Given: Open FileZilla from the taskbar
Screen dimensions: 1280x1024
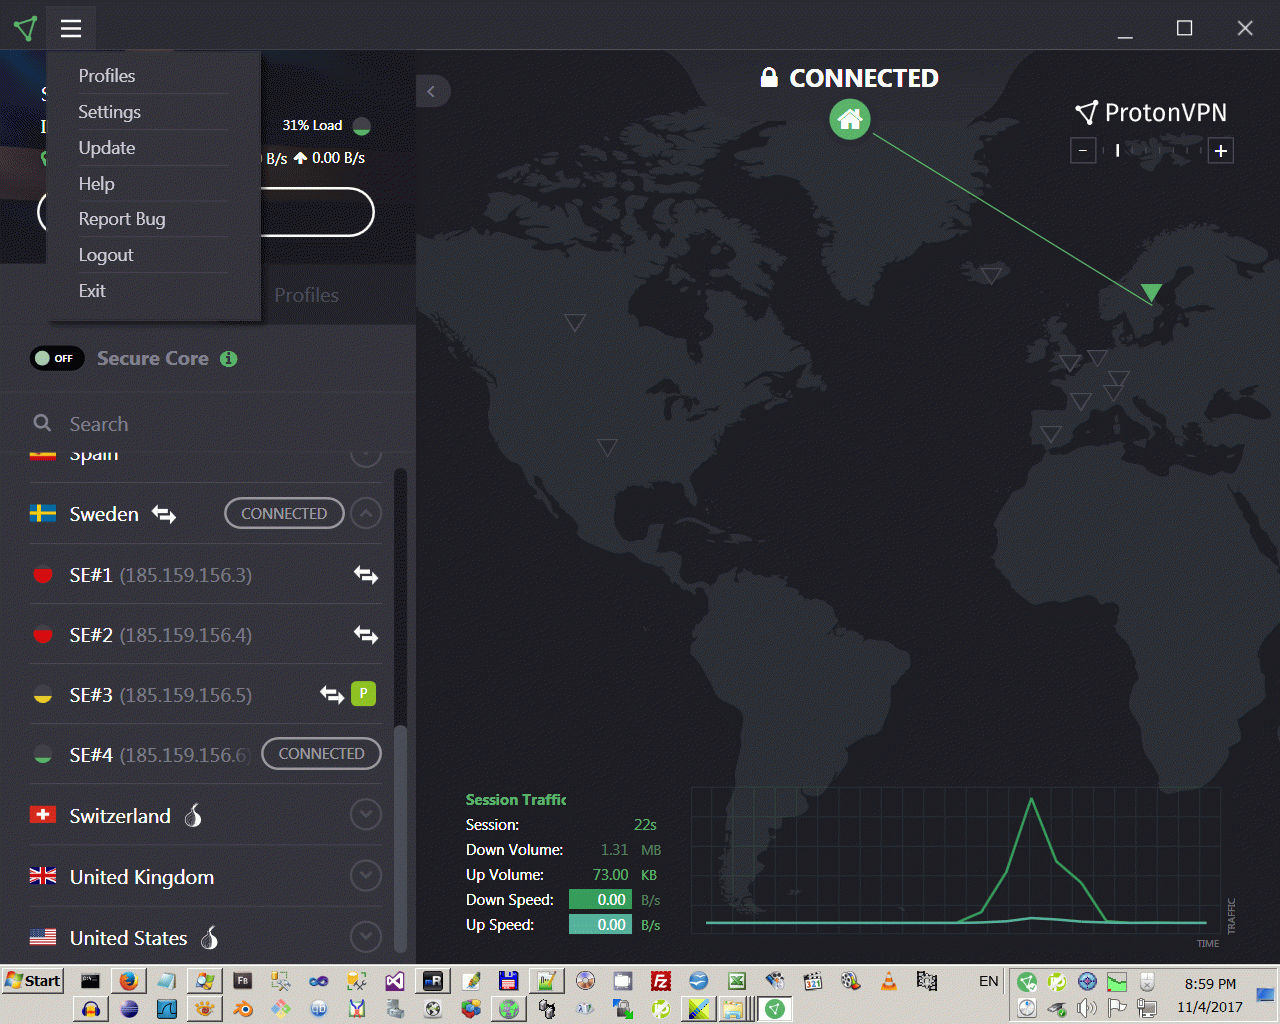Looking at the screenshot, I should (660, 981).
